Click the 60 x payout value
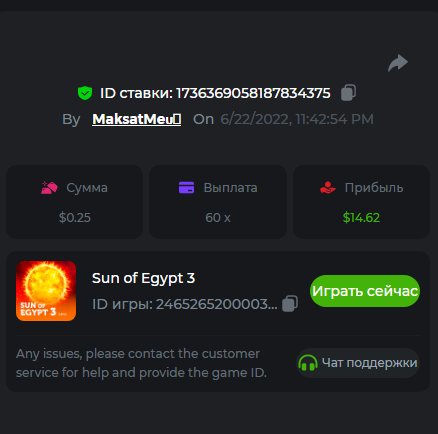This screenshot has width=438, height=434. [218, 218]
